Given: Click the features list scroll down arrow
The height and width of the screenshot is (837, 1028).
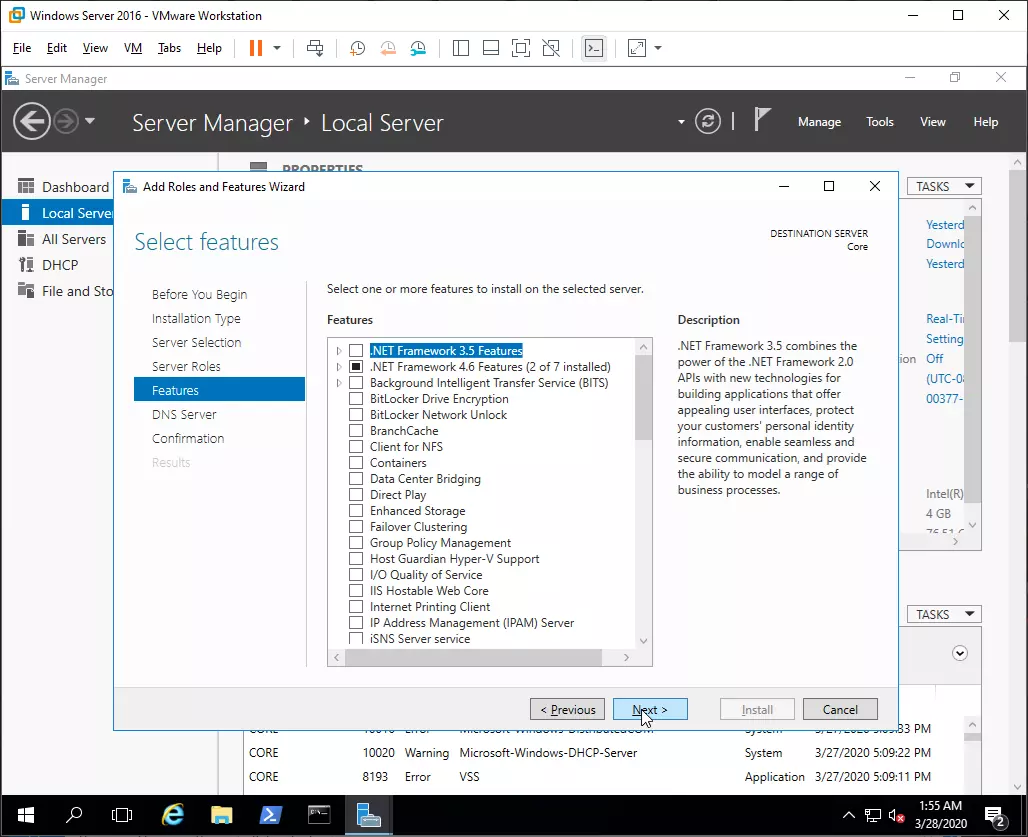Looking at the screenshot, I should [643, 640].
